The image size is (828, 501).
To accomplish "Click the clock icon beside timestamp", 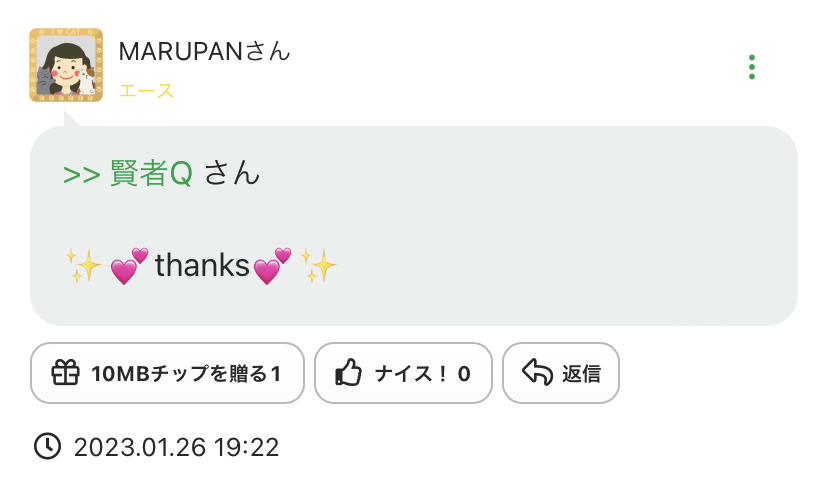I will [x=47, y=446].
